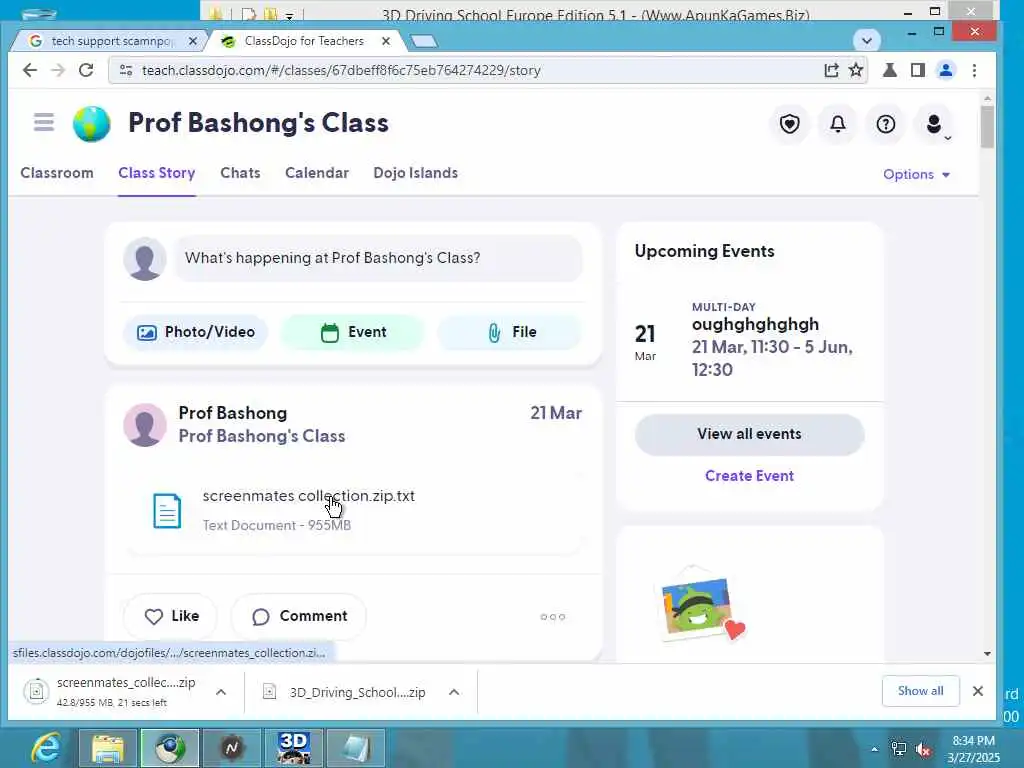Click View all events button
Viewport: 1024px width, 768px height.
pos(750,434)
